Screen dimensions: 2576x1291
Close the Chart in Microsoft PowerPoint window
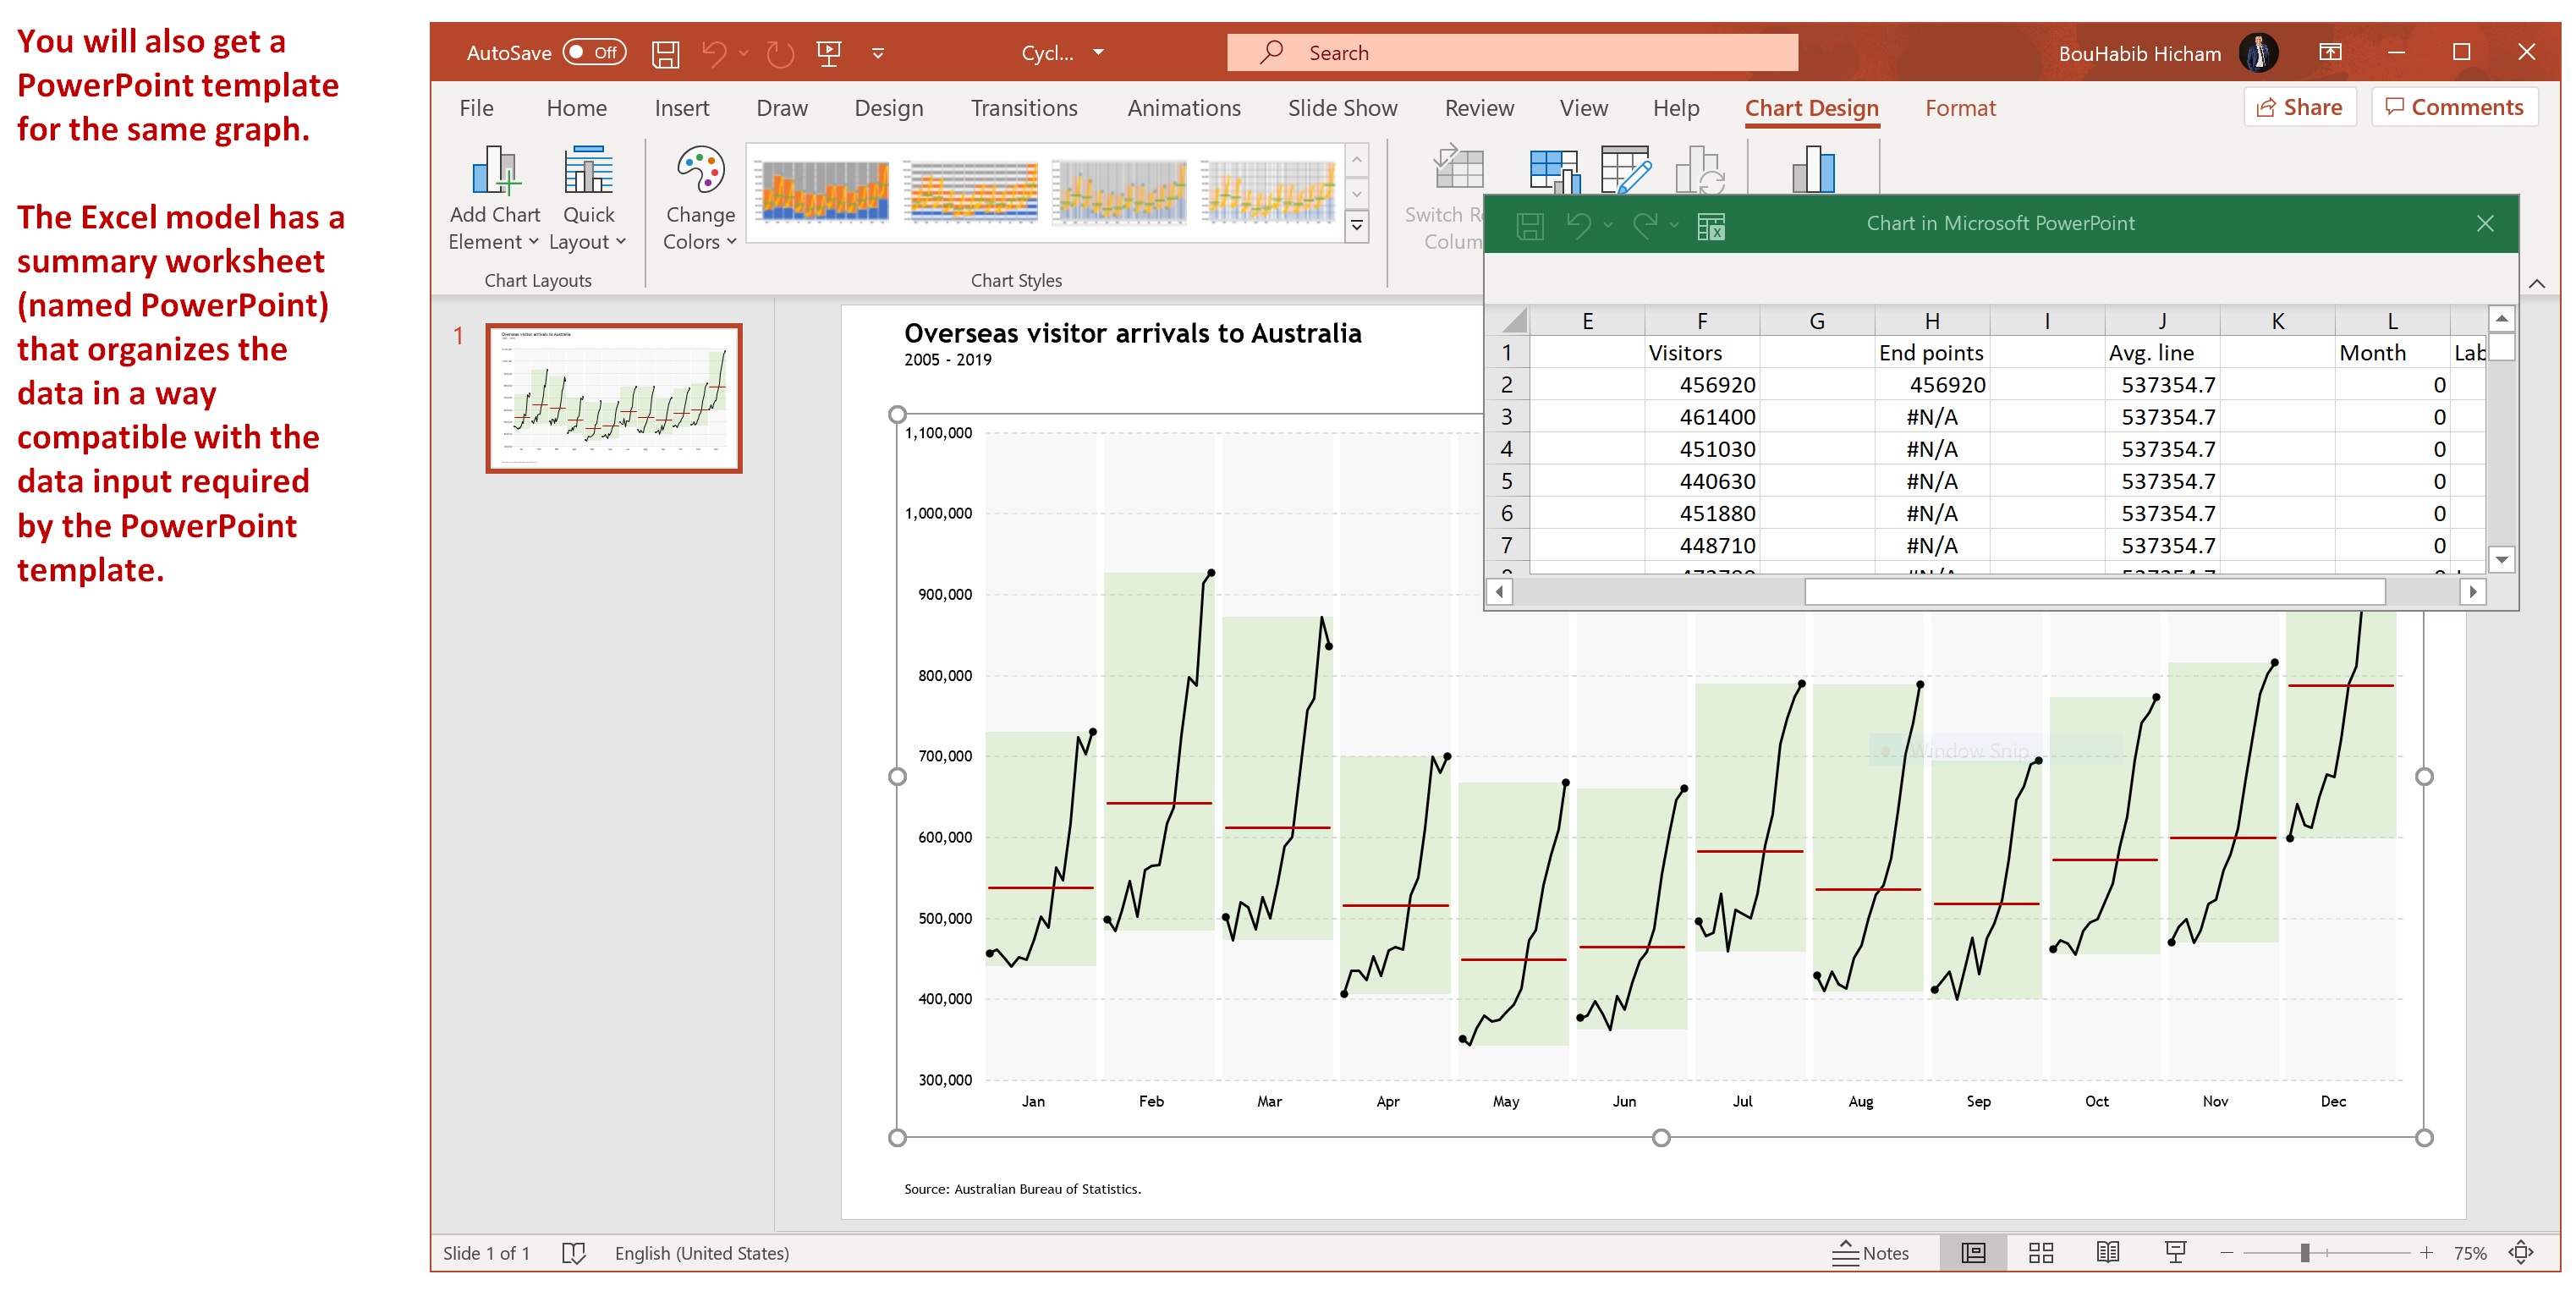tap(2486, 223)
